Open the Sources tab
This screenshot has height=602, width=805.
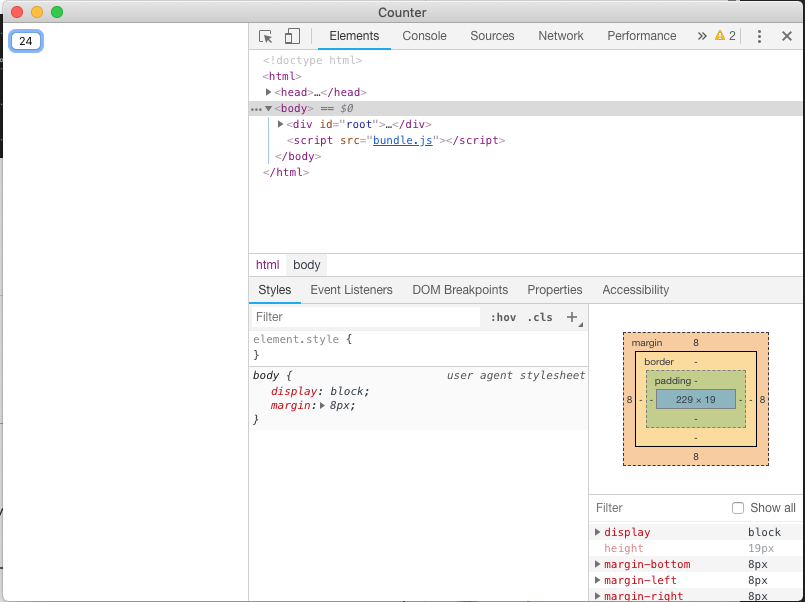492,36
